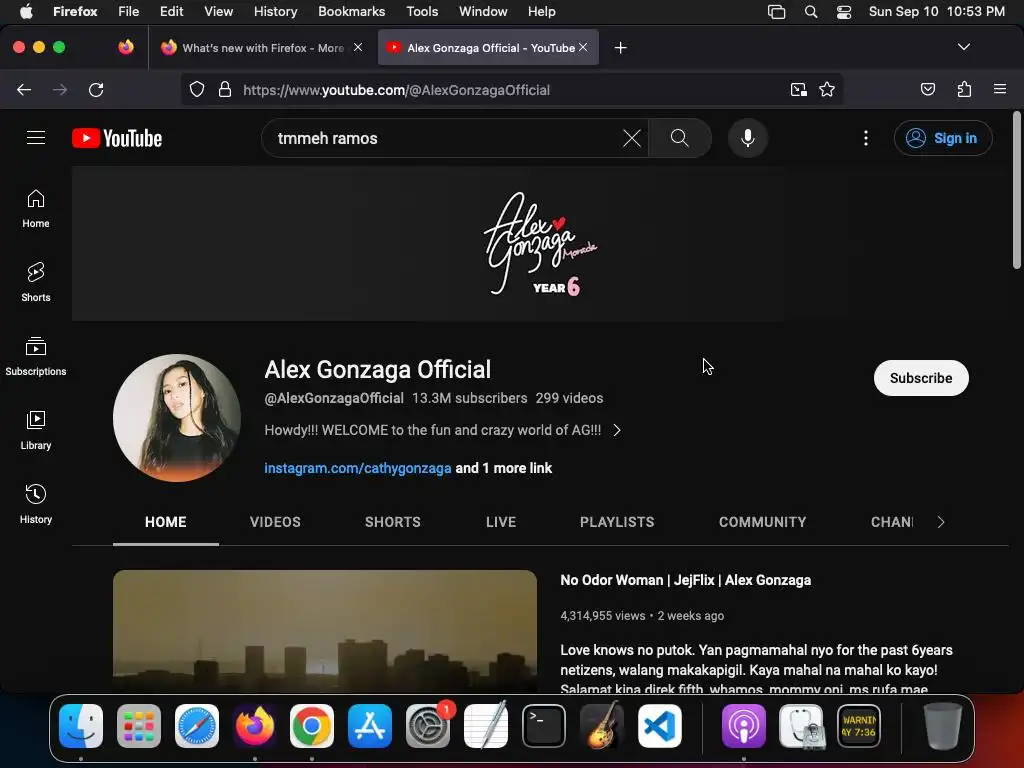1024x768 pixels.
Task: Go to Home in the sidebar
Action: (x=36, y=209)
